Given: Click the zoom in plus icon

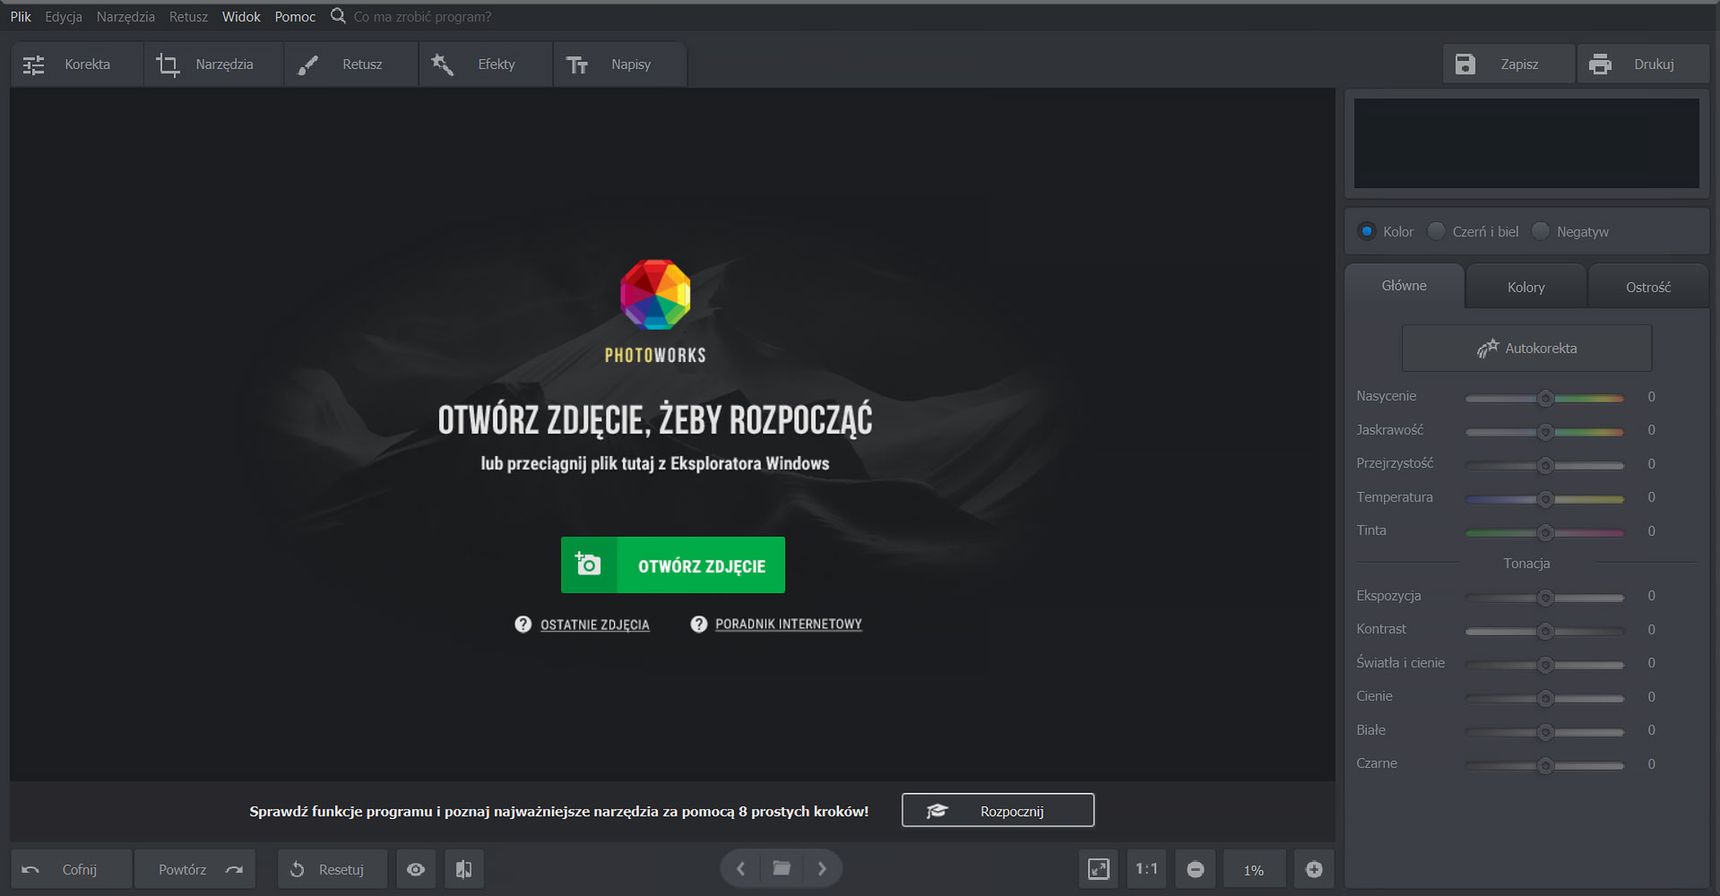Looking at the screenshot, I should 1314,869.
